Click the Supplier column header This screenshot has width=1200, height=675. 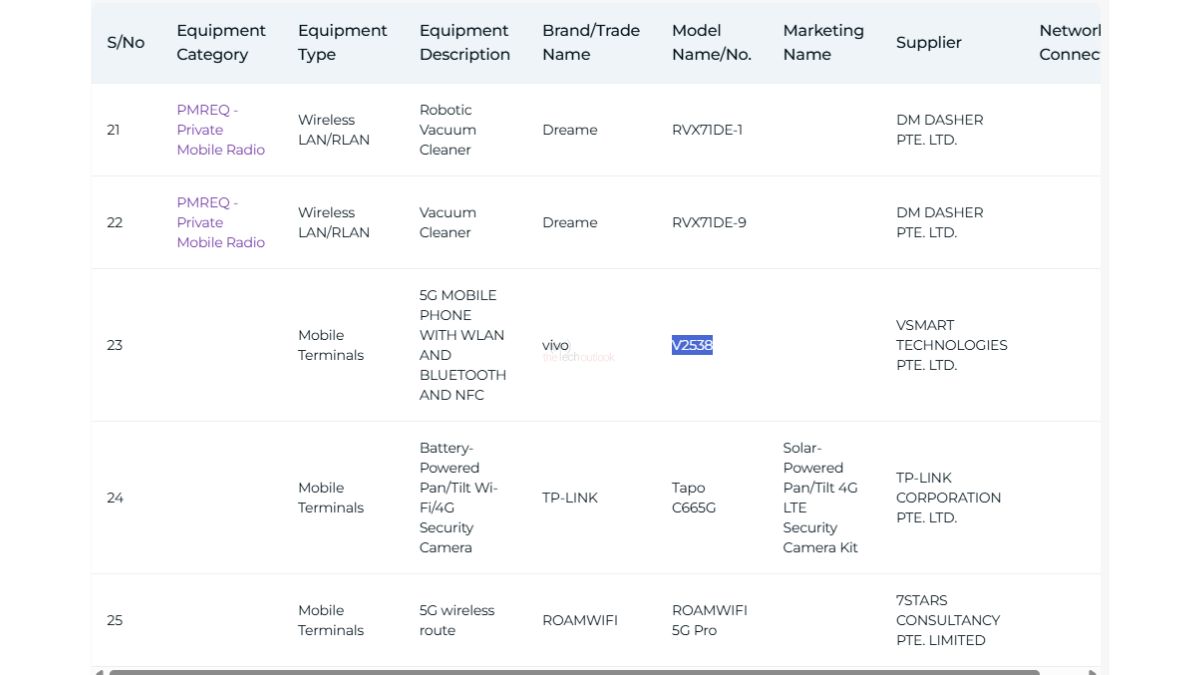[x=928, y=42]
